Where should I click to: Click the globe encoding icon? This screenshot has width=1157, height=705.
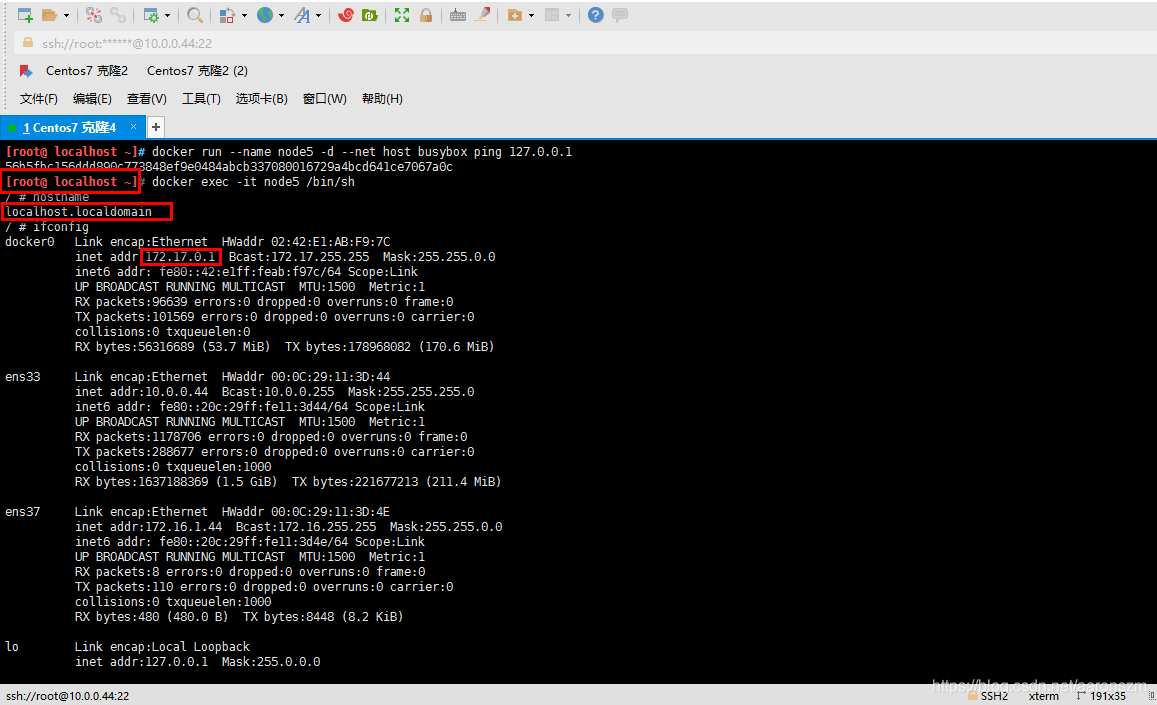265,15
